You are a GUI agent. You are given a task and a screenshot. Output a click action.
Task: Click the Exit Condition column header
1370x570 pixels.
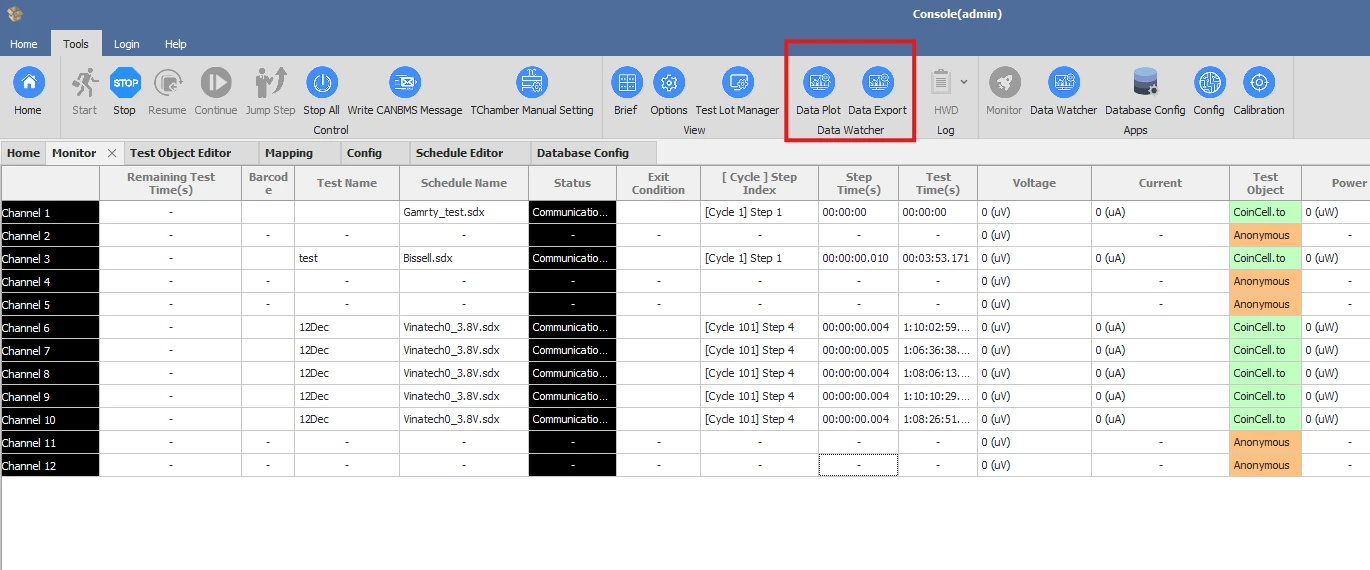659,183
